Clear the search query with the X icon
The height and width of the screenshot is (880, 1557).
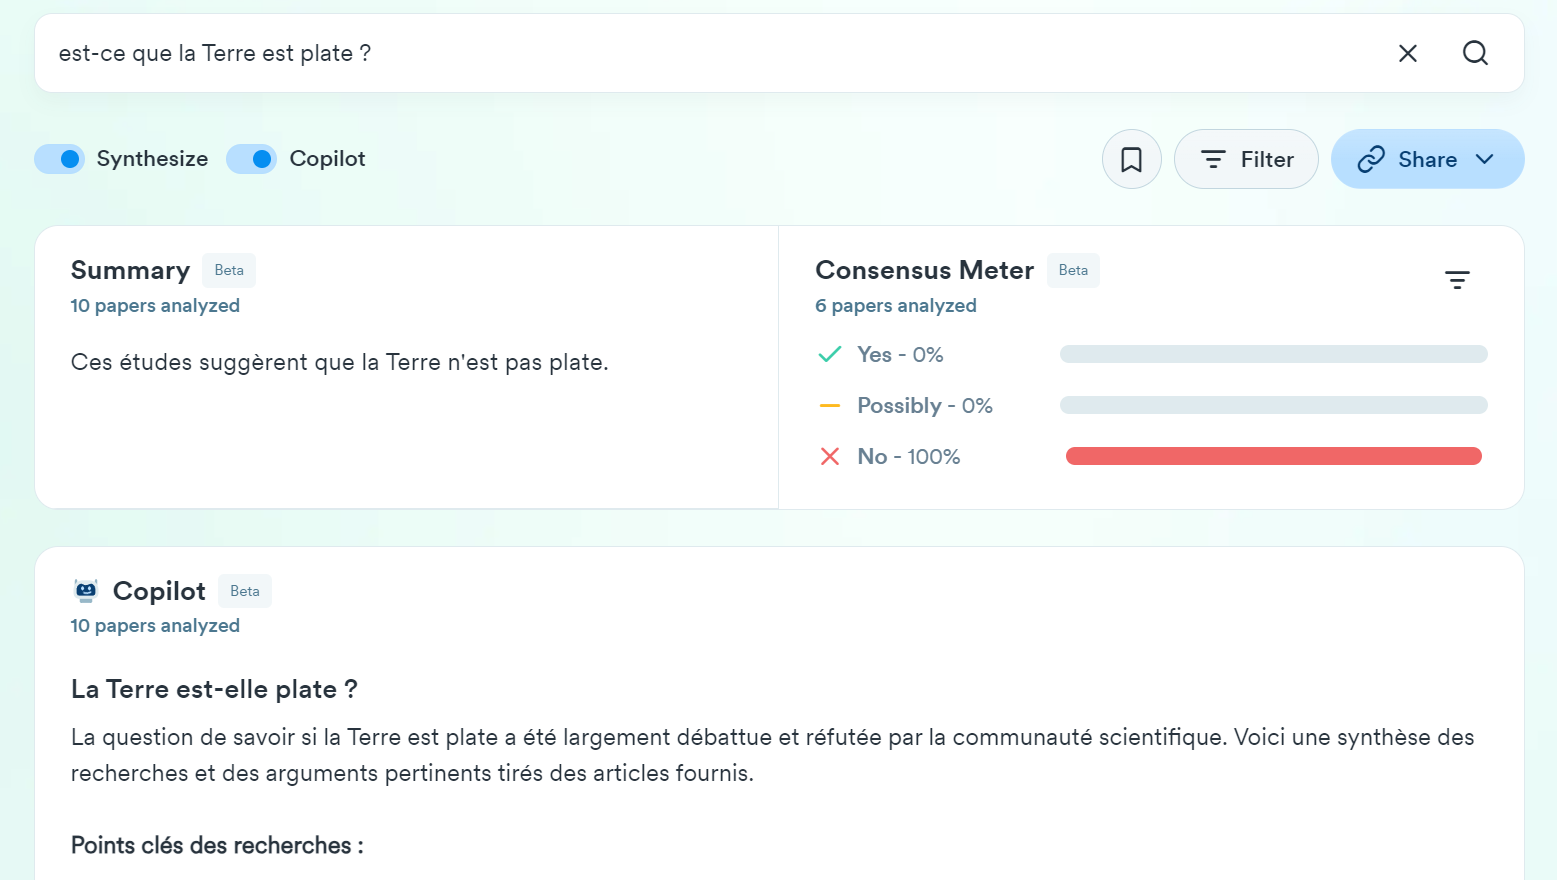(1407, 53)
